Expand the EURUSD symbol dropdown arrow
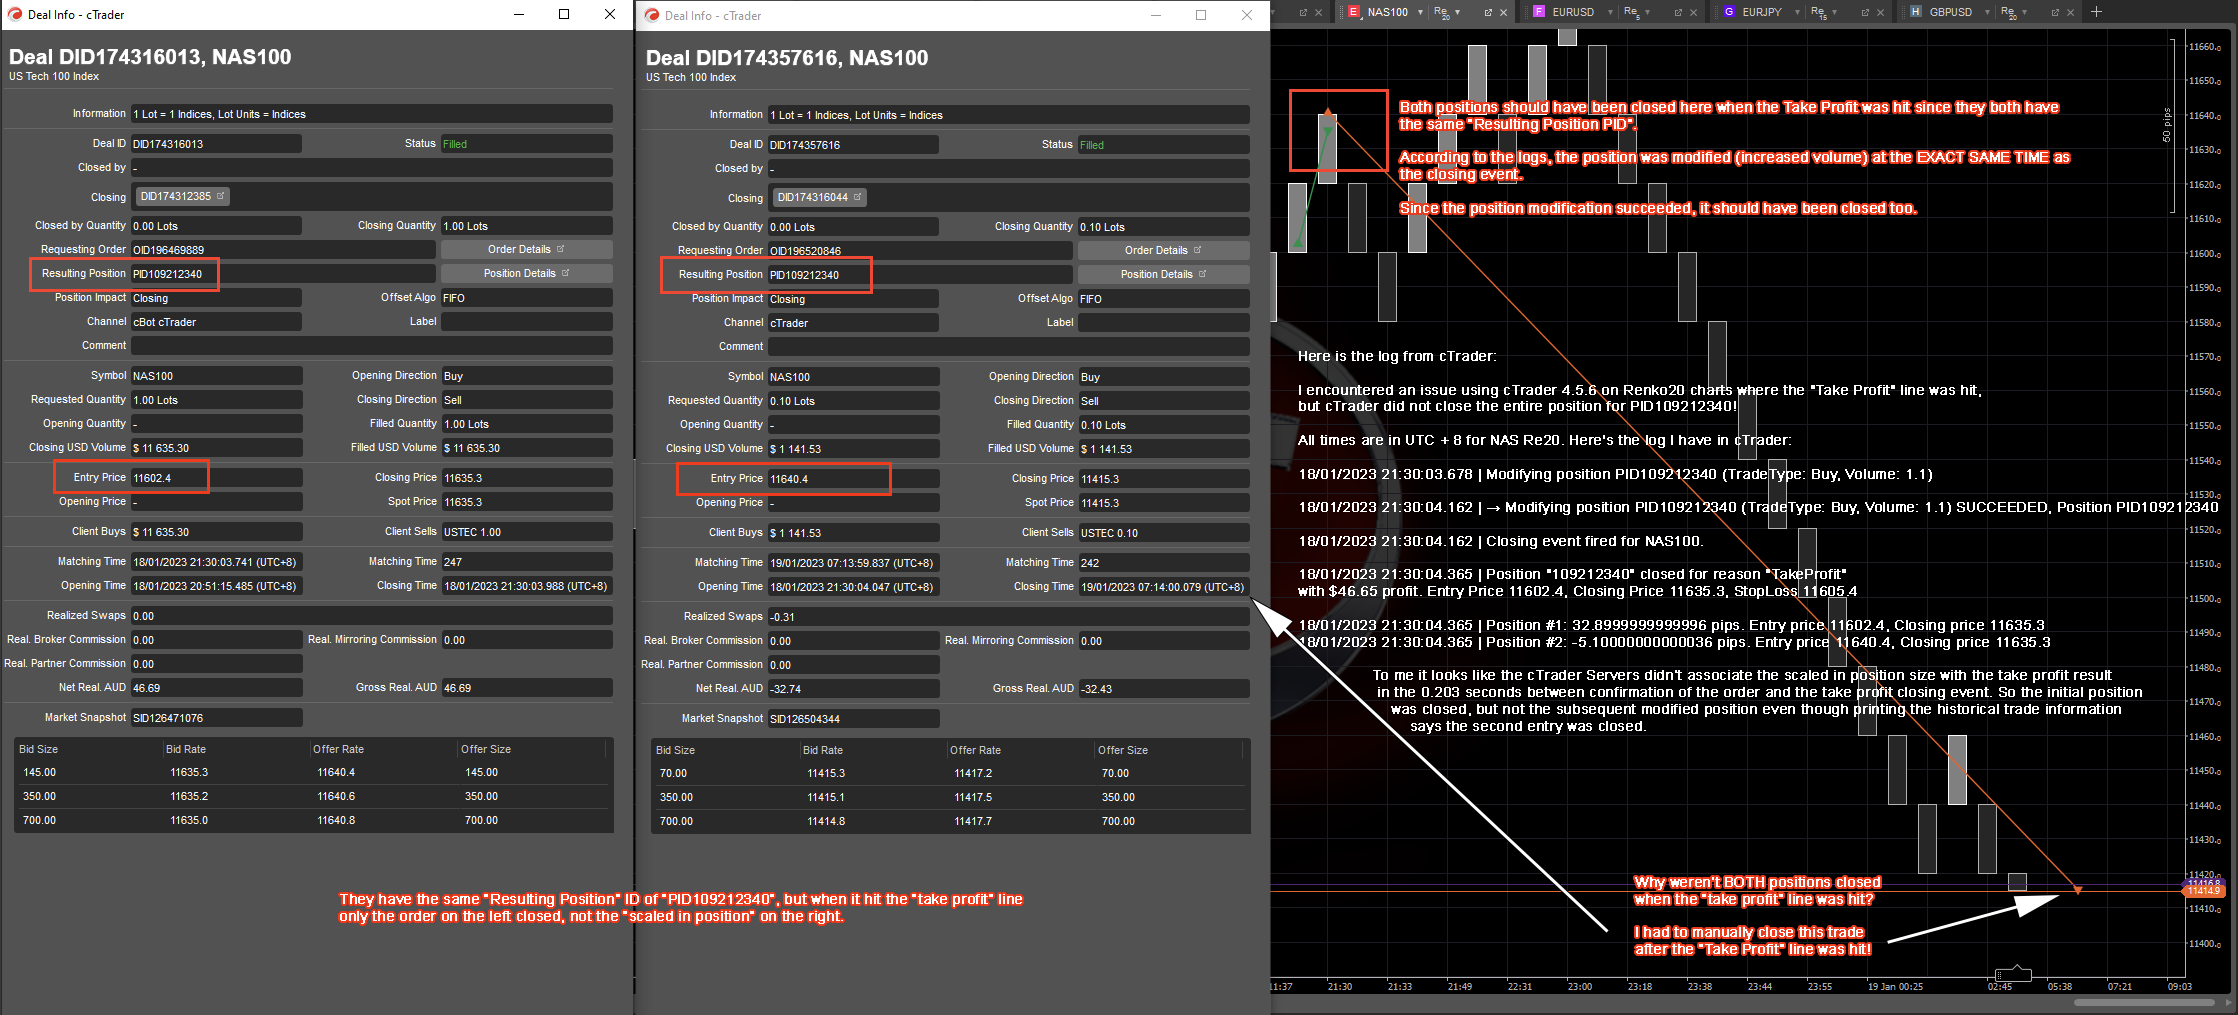Image resolution: width=2238 pixels, height=1015 pixels. (1610, 12)
